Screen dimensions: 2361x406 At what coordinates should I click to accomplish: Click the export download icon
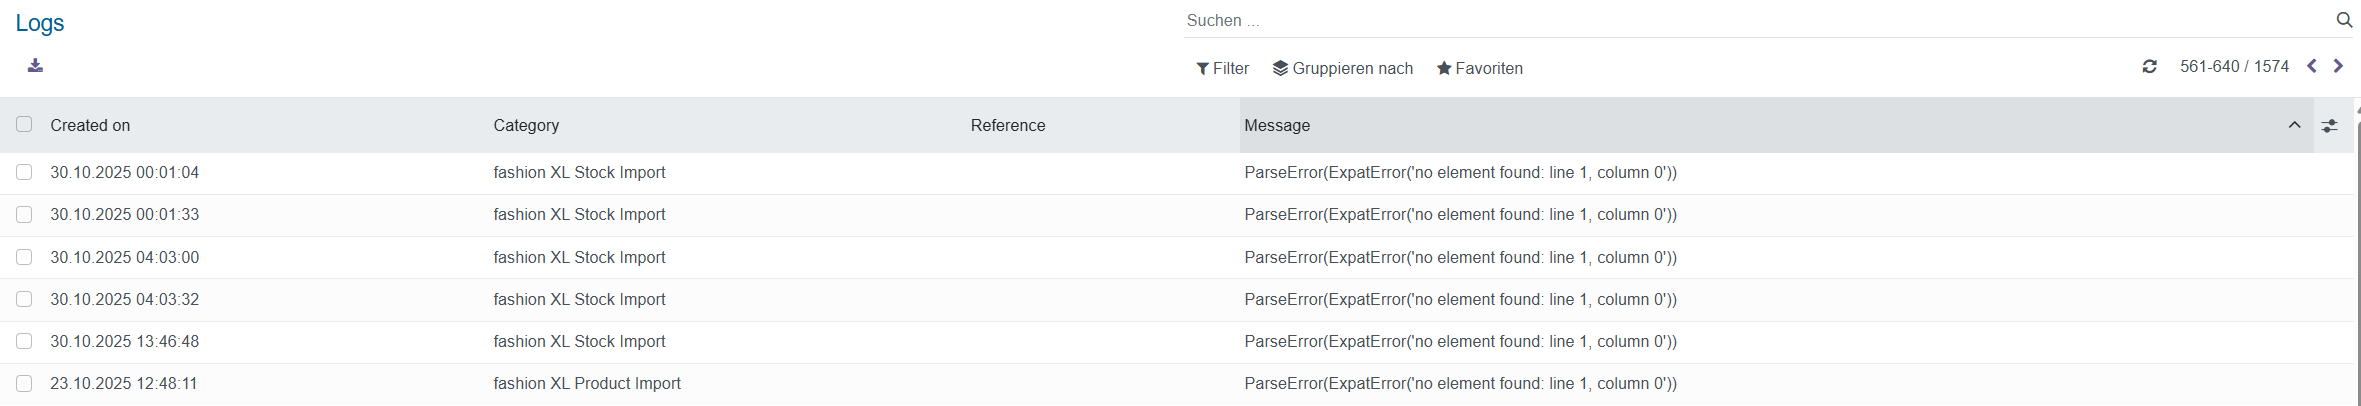tap(35, 66)
